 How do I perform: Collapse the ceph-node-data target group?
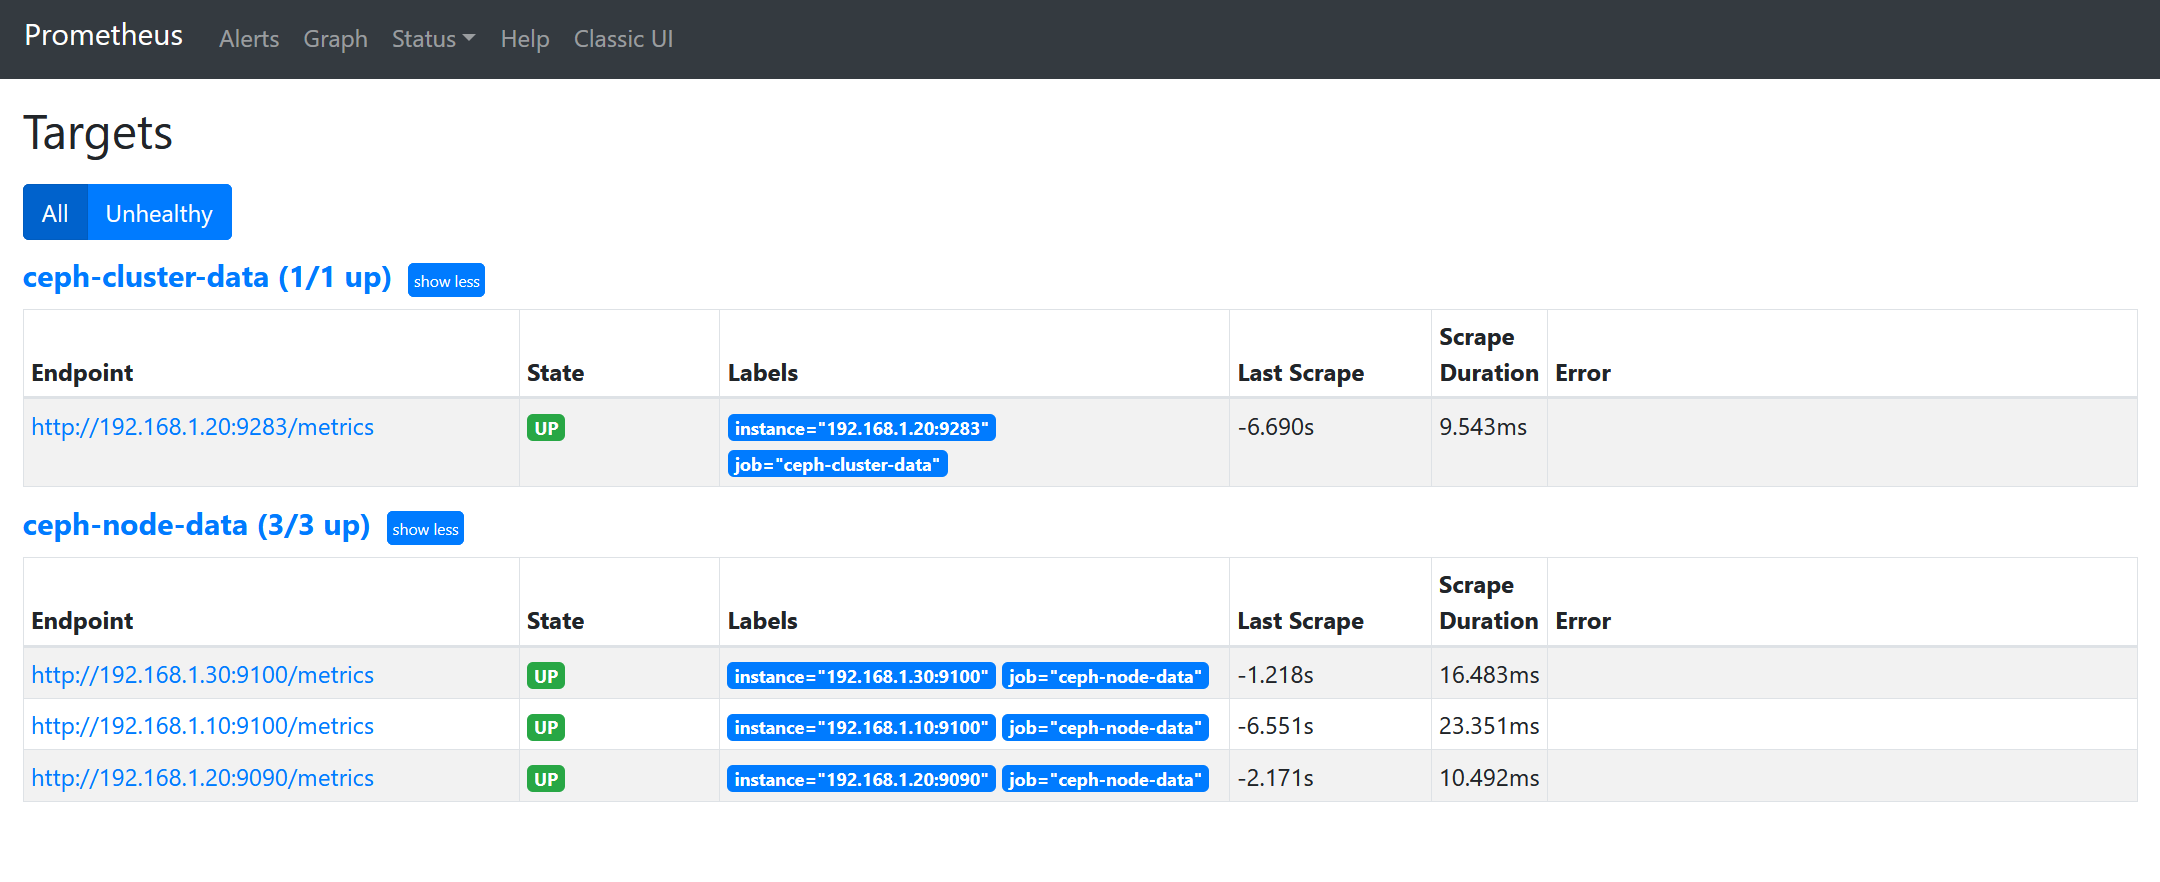tap(425, 529)
